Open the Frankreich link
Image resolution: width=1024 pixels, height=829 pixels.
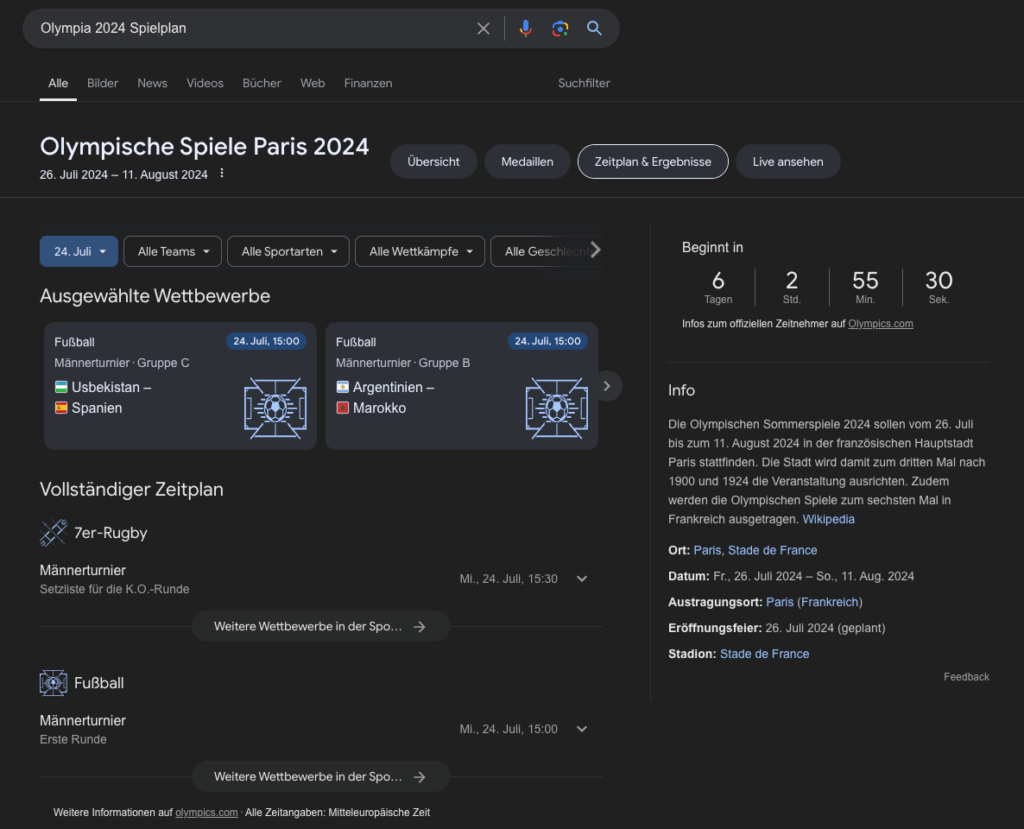coord(829,602)
